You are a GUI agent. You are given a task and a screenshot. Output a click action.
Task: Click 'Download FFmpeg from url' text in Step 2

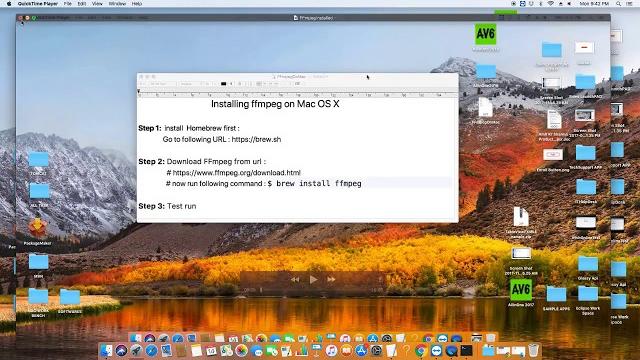coord(215,162)
